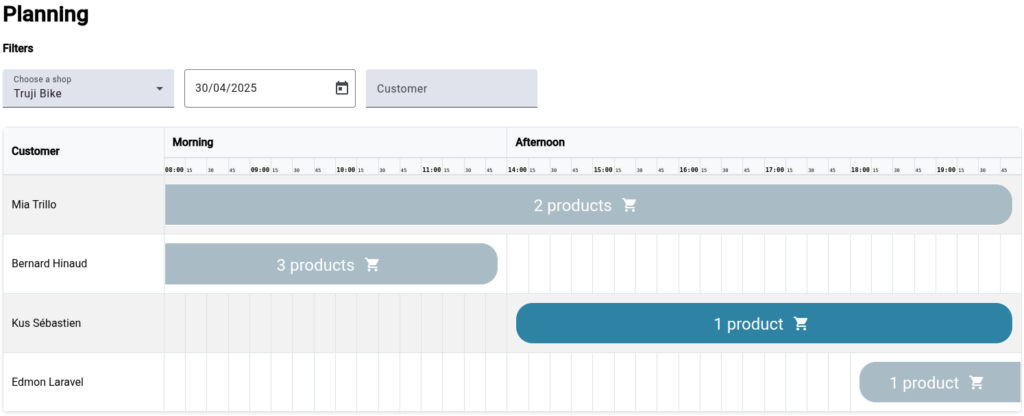Expand the shop dropdown arrow
The height and width of the screenshot is (416, 1024).
(x=159, y=89)
